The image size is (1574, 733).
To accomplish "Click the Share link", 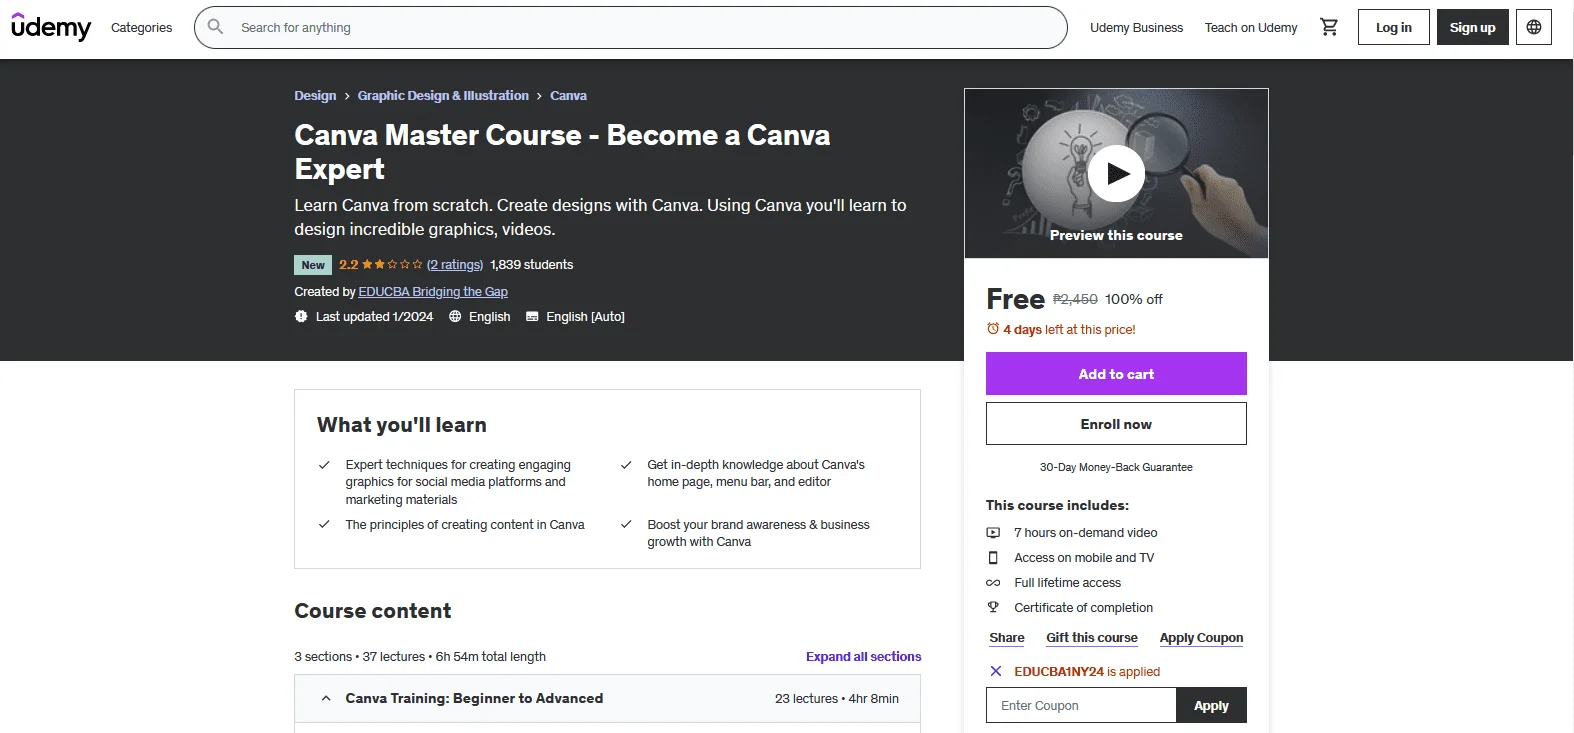I will pyautogui.click(x=1007, y=638).
